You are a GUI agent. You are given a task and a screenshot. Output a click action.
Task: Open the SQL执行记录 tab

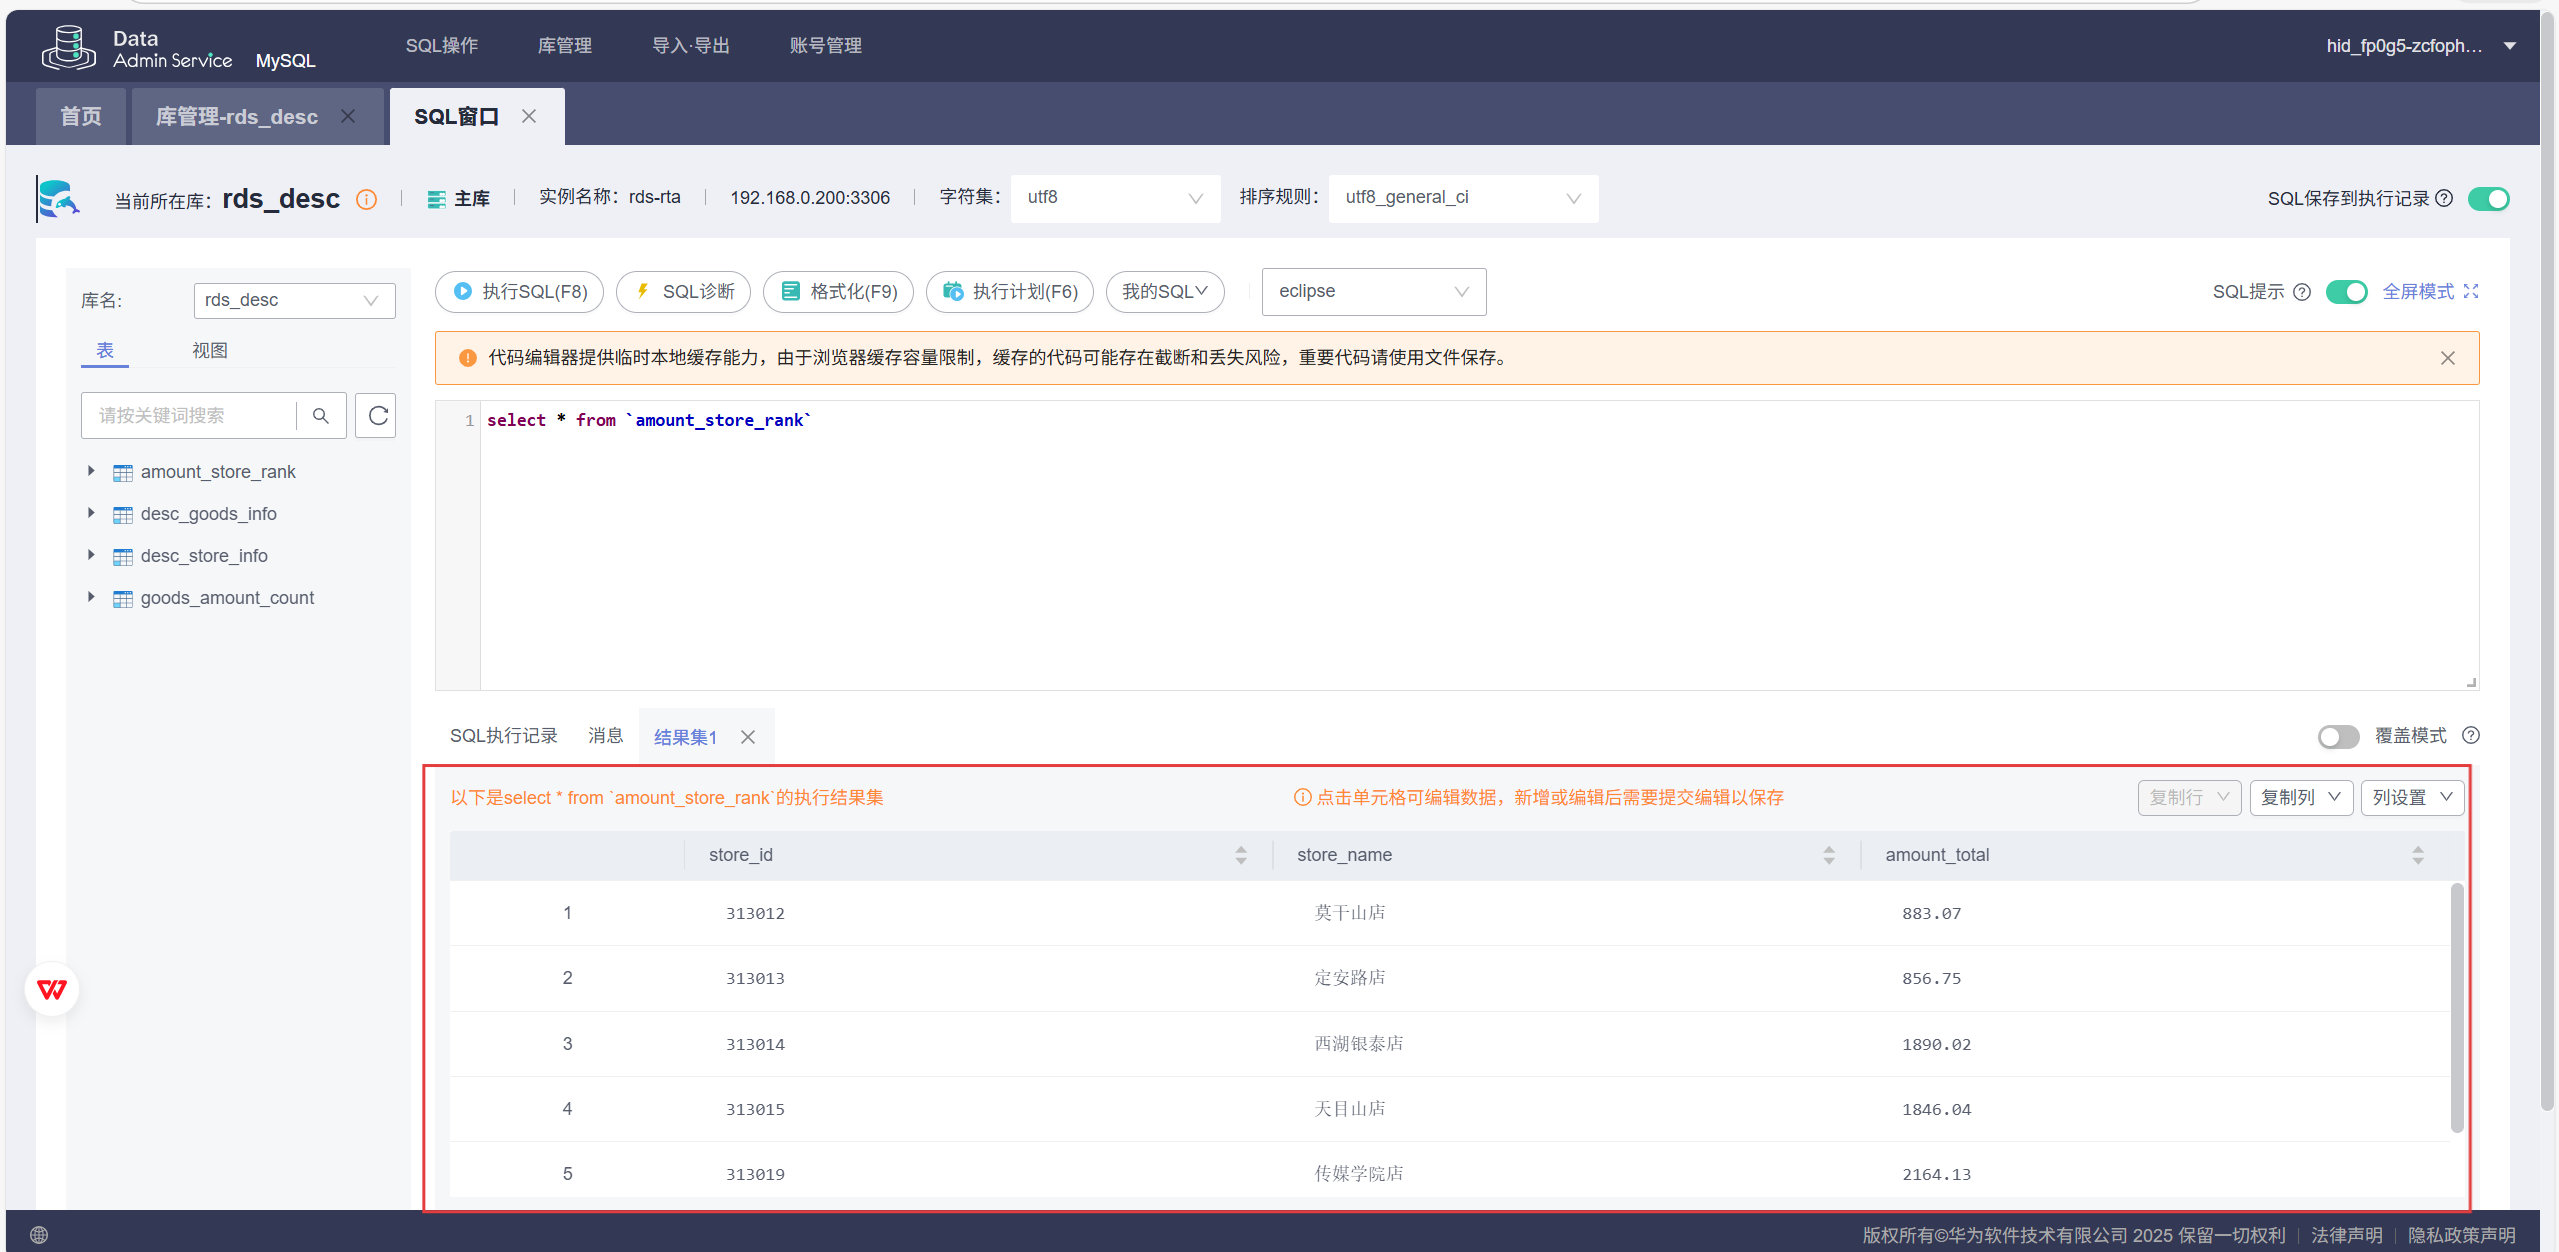(503, 736)
